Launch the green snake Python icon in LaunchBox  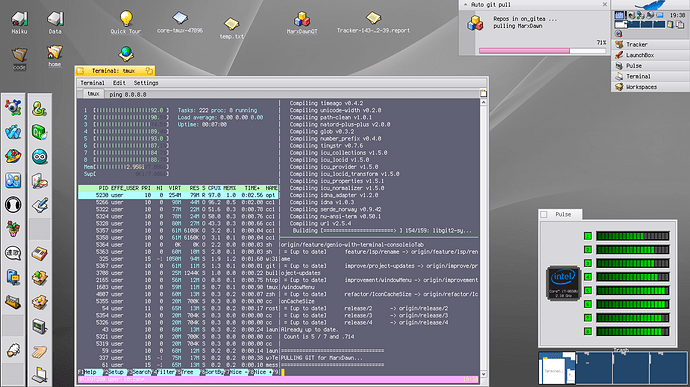(x=39, y=109)
